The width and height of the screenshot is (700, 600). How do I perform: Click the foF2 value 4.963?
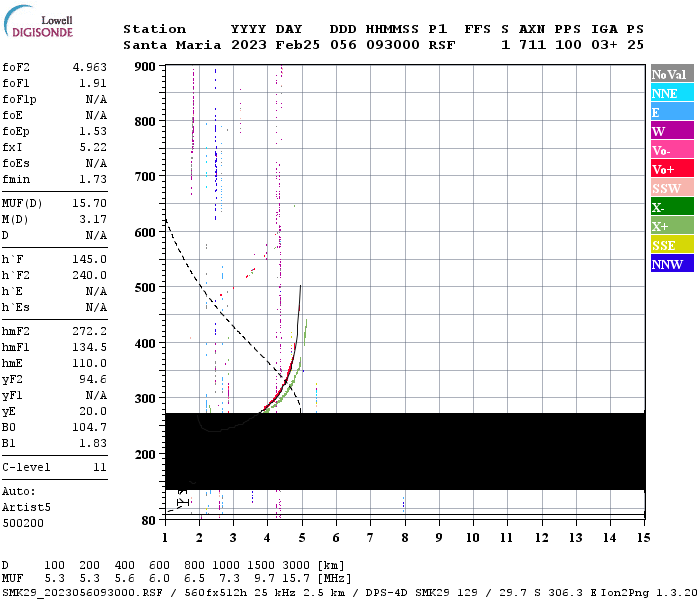point(90,67)
